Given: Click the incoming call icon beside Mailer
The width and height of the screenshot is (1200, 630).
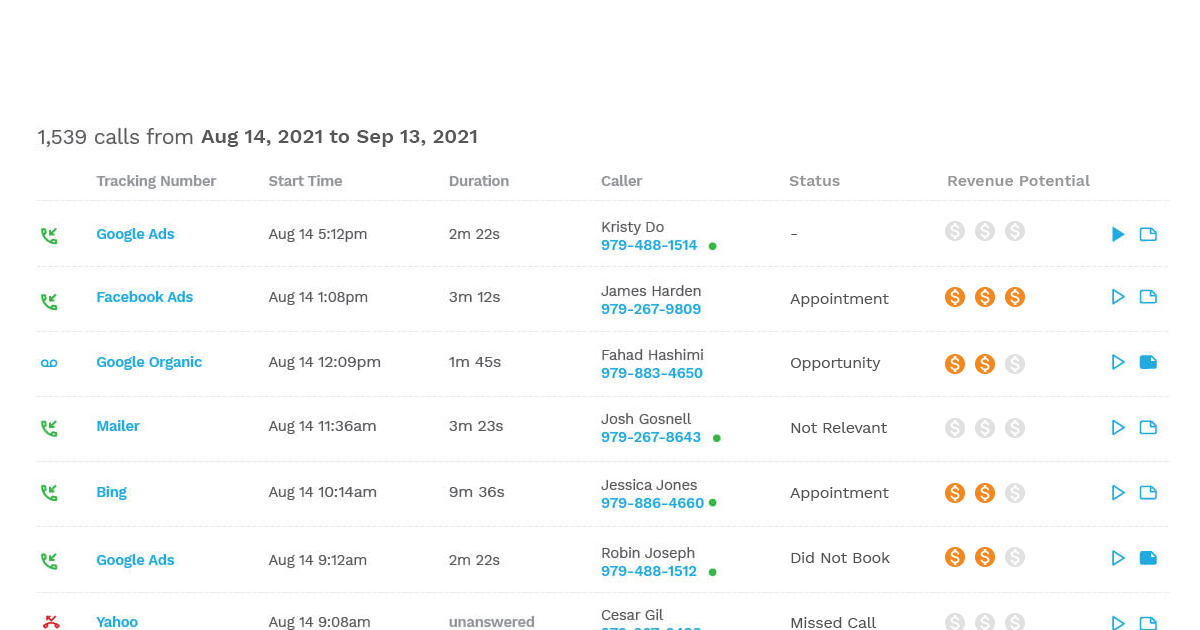Looking at the screenshot, I should 49,427.
